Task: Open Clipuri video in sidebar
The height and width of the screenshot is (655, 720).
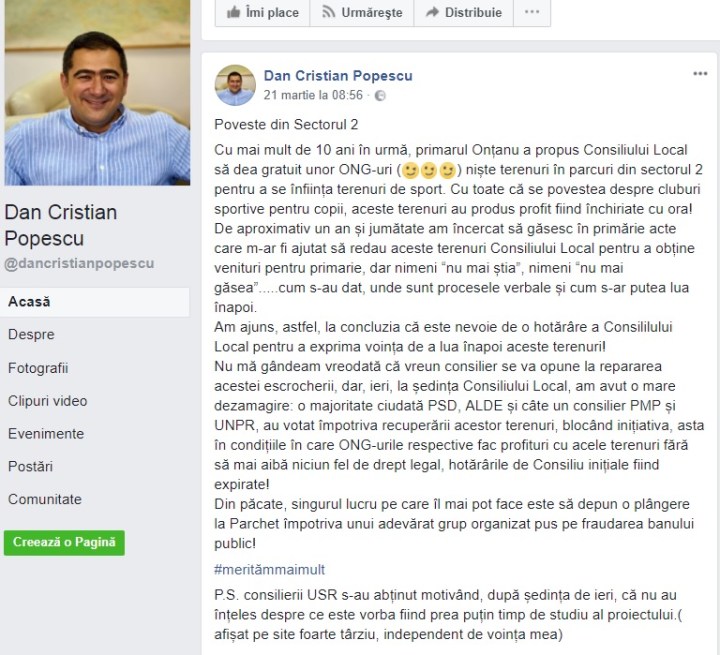Action: 48,401
